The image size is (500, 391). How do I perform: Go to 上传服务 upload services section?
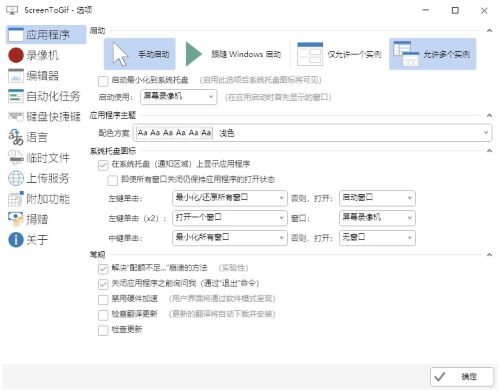click(x=39, y=178)
